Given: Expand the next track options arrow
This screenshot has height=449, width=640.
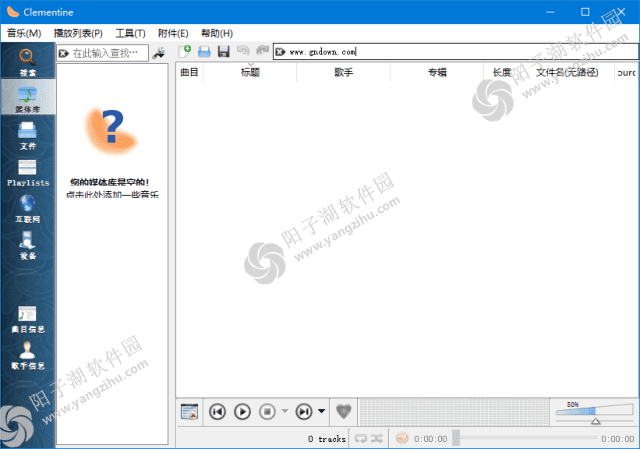Looking at the screenshot, I should (x=322, y=411).
